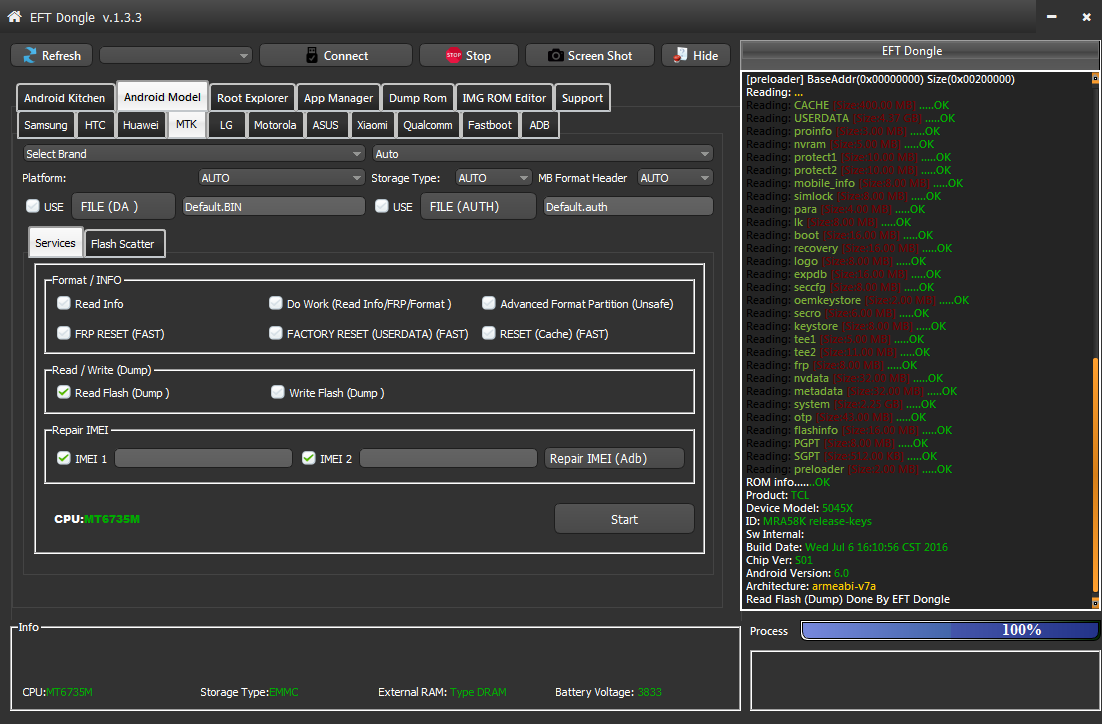Click the Repair IMEI (Adb) button

pyautogui.click(x=615, y=458)
